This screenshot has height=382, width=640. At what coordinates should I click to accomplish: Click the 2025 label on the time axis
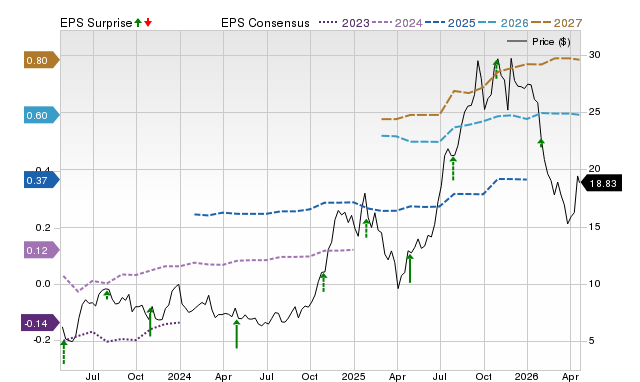click(x=353, y=376)
